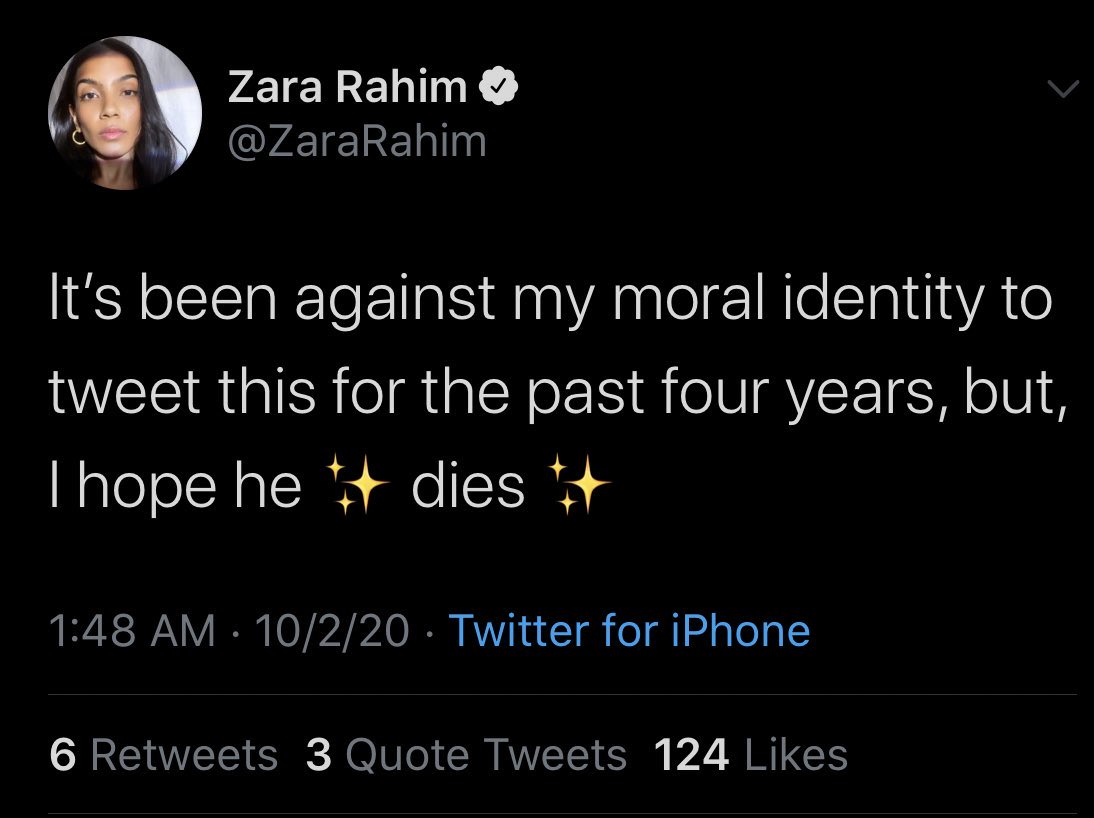Click the 1:48 AM timestamp
The height and width of the screenshot is (818, 1094).
133,630
